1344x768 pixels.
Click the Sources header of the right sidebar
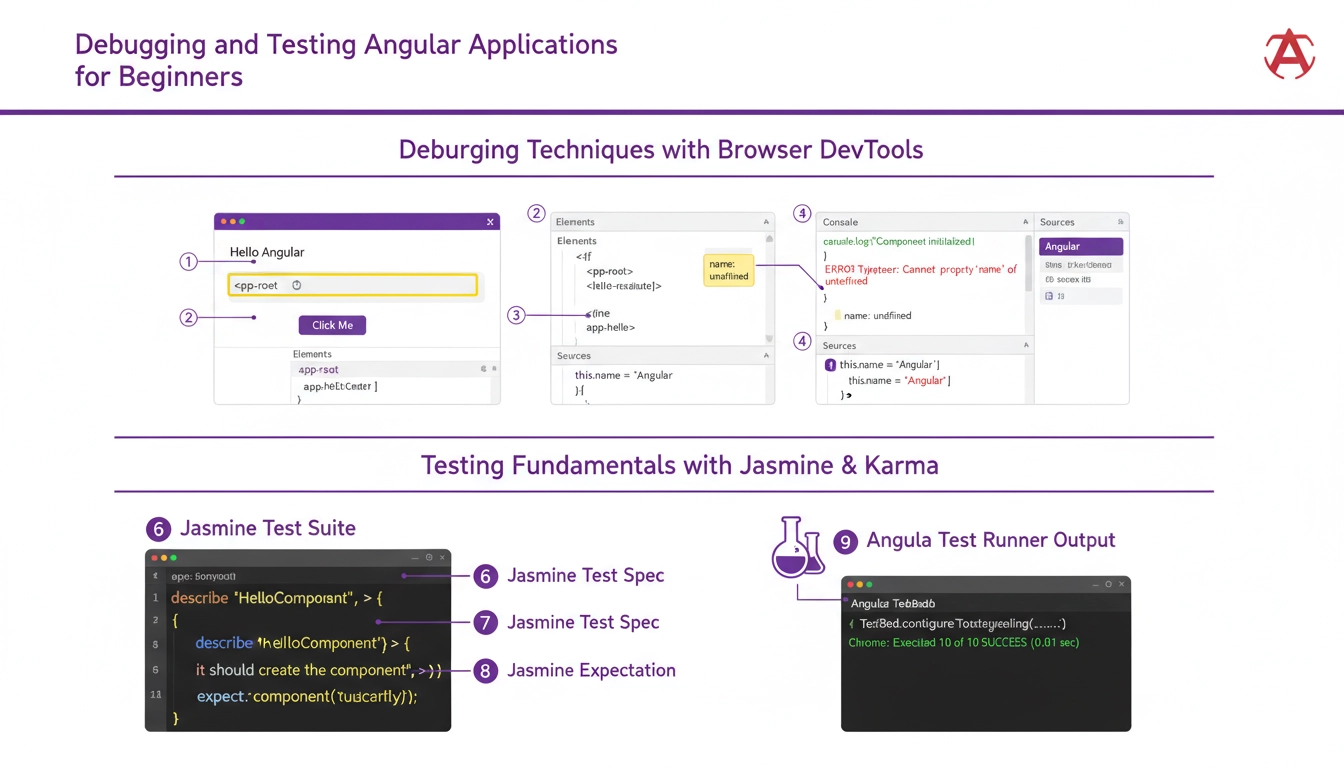point(1057,222)
